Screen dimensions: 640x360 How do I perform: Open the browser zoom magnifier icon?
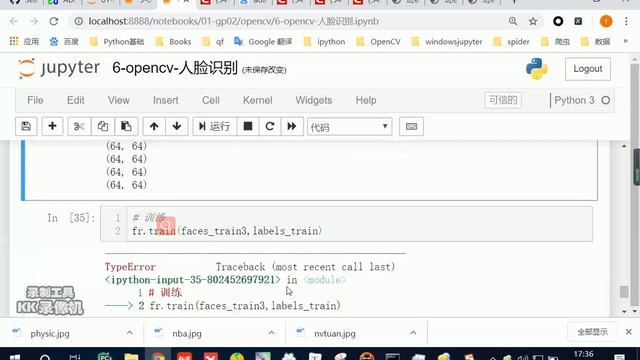coord(513,21)
